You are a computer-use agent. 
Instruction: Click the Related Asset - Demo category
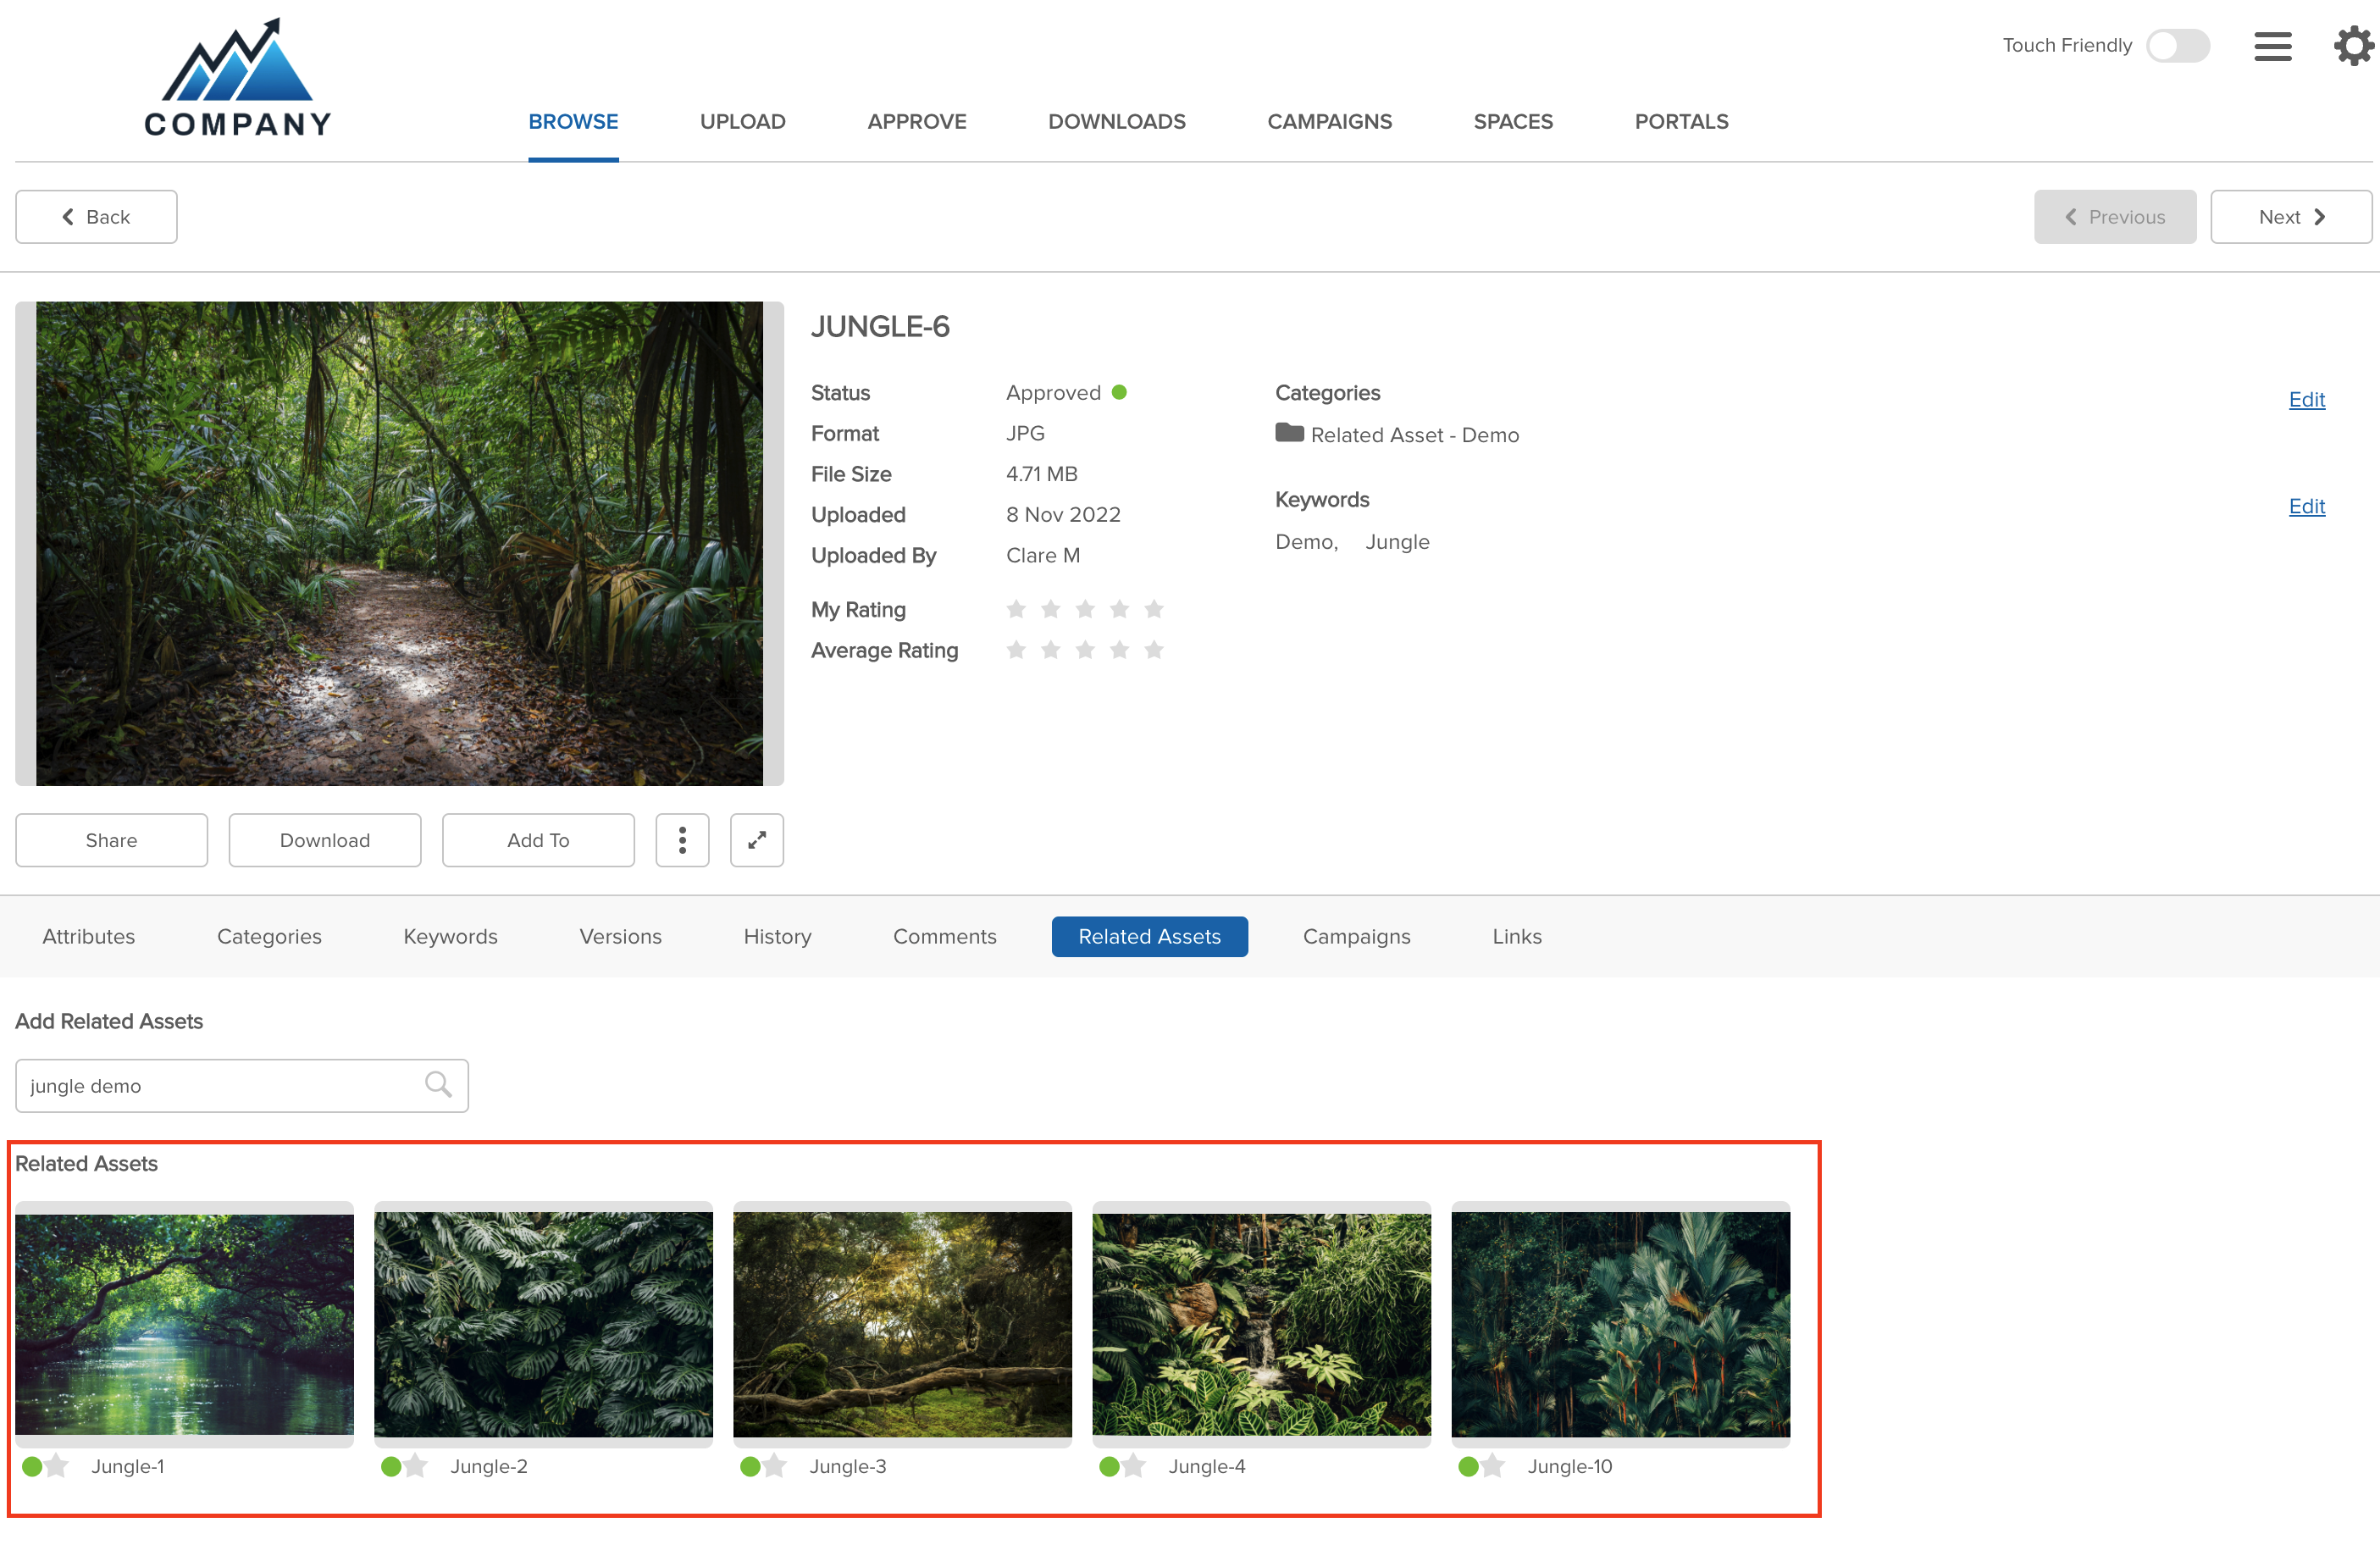1414,435
